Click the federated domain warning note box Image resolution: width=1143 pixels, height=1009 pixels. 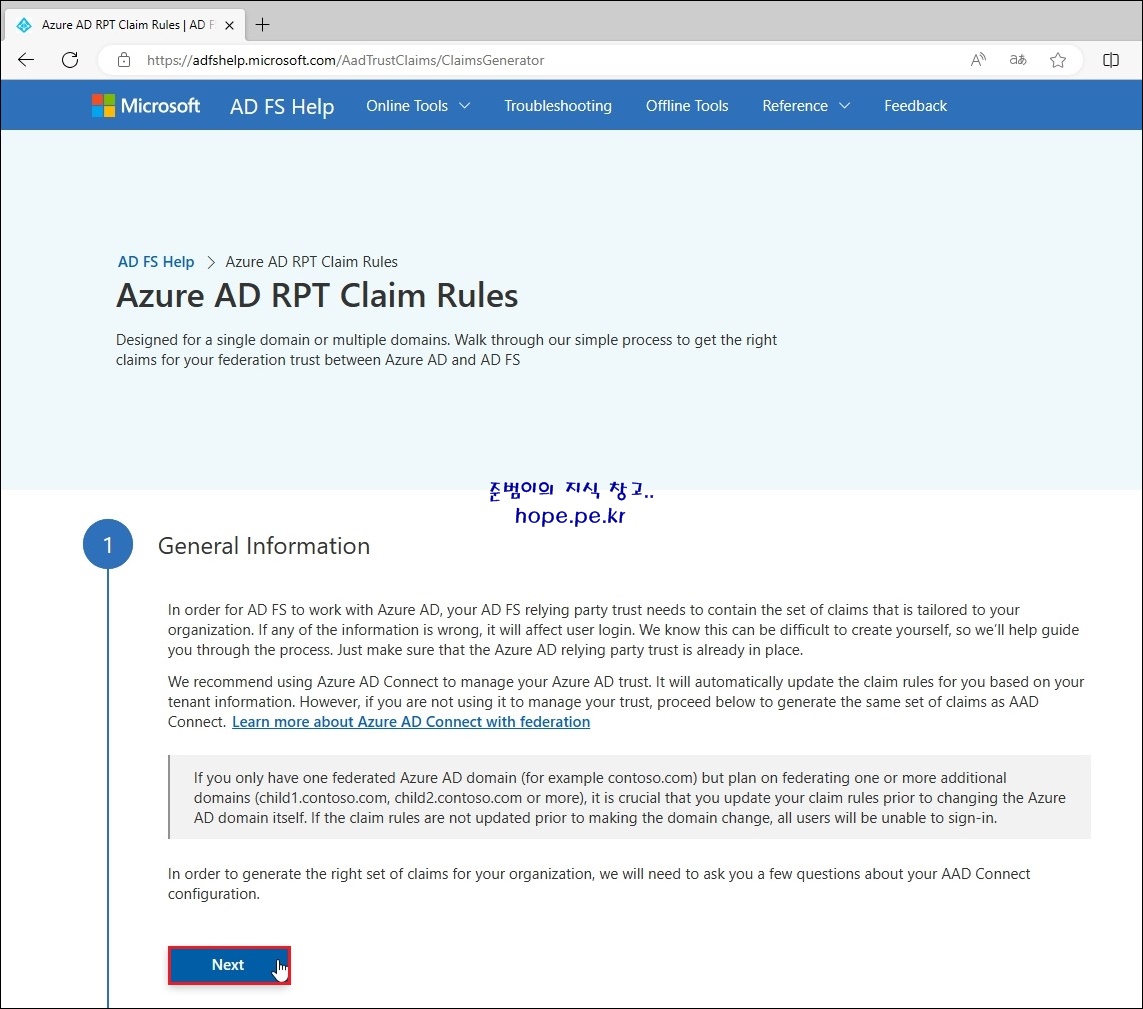[x=629, y=798]
